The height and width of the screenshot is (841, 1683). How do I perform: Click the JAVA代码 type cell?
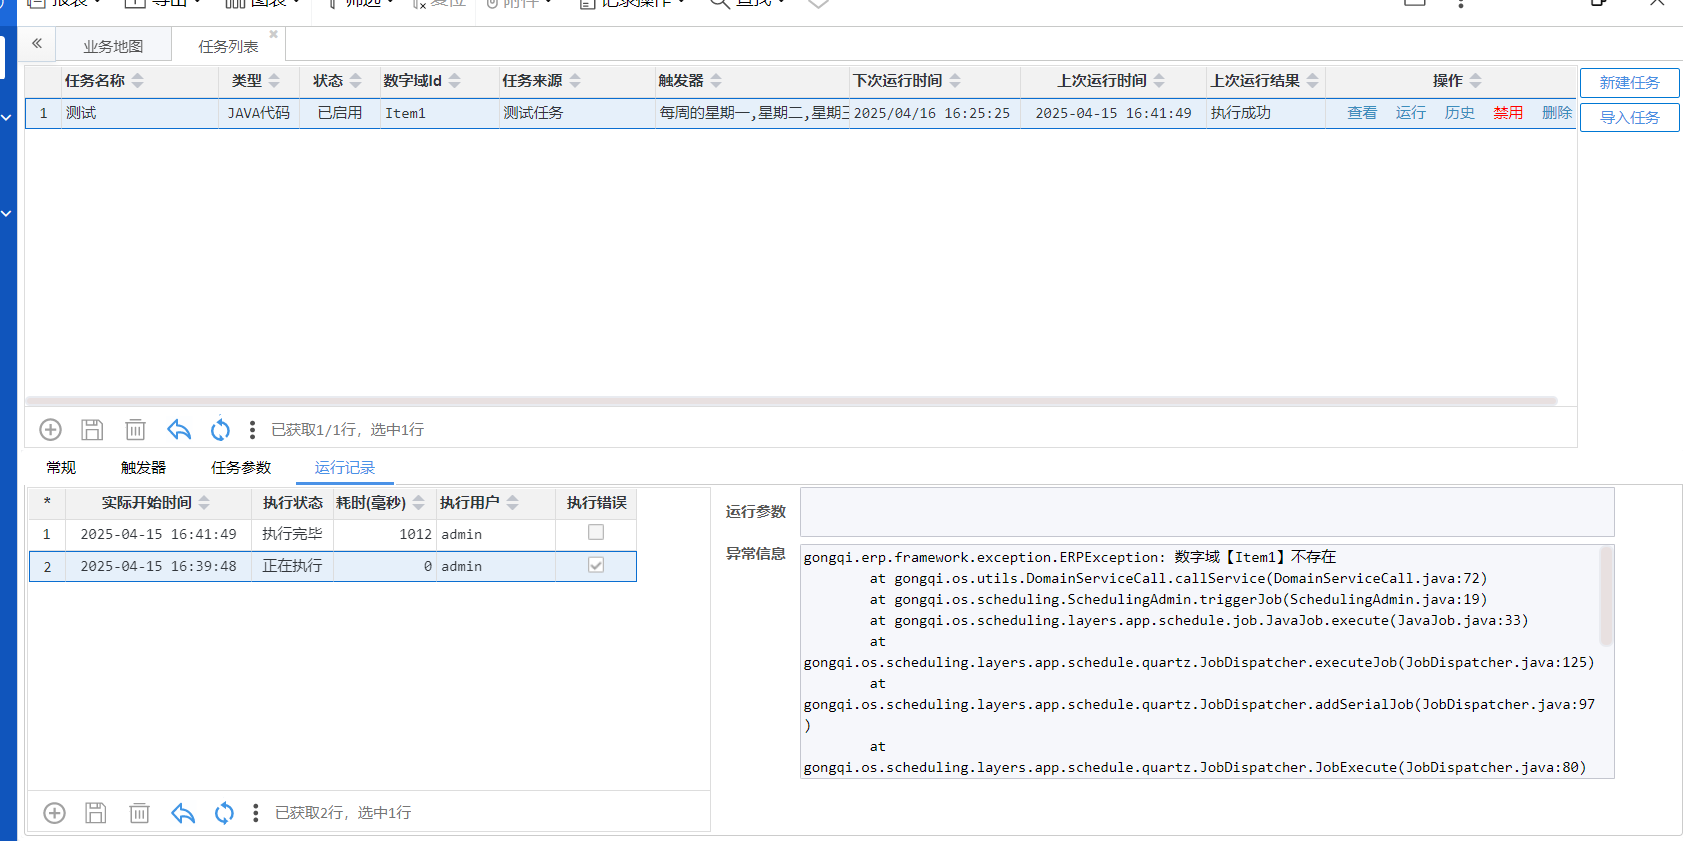pyautogui.click(x=259, y=113)
